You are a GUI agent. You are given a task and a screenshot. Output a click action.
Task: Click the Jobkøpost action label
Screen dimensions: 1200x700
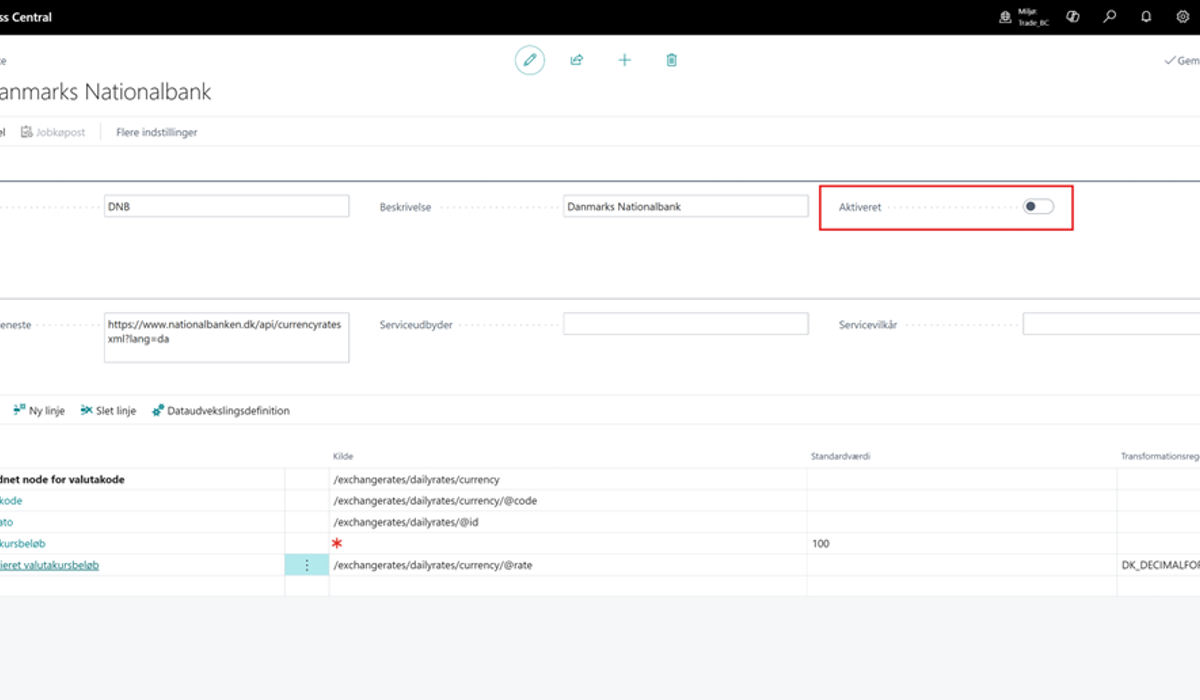61,132
